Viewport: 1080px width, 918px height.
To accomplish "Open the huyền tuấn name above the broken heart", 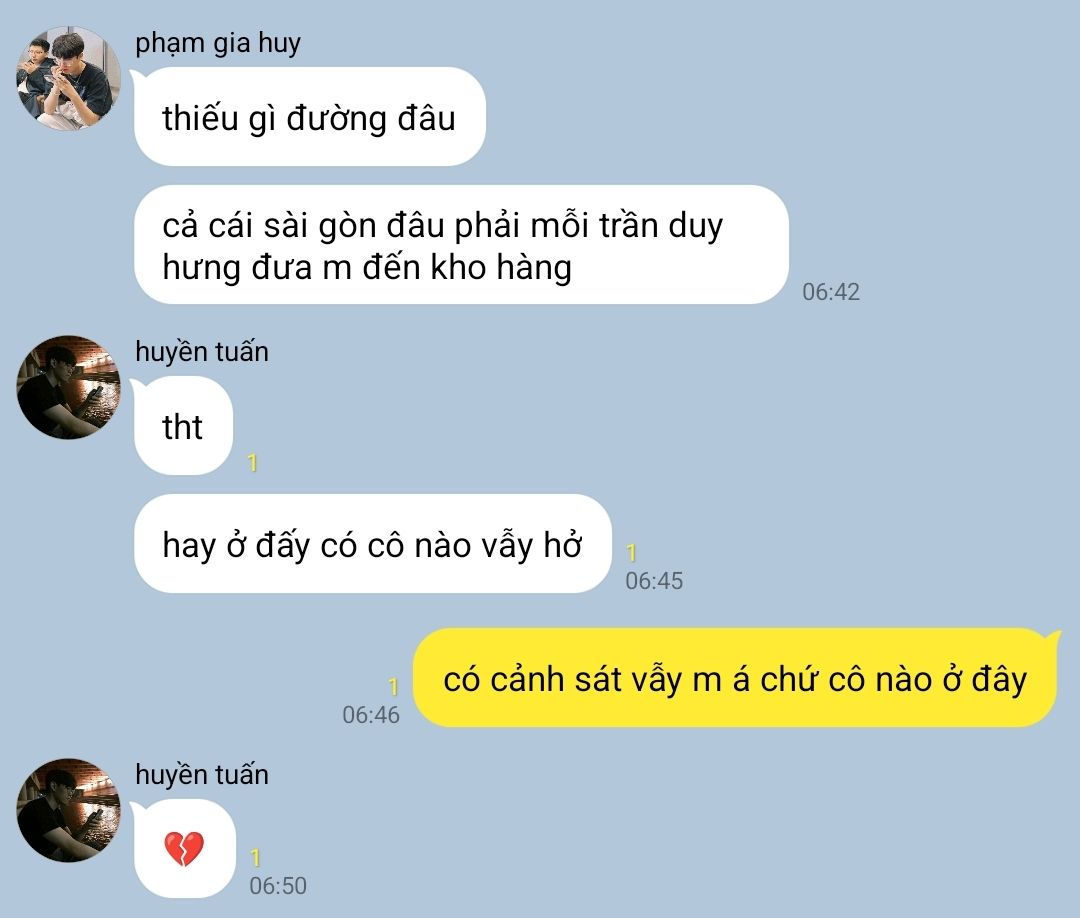I will pos(202,774).
